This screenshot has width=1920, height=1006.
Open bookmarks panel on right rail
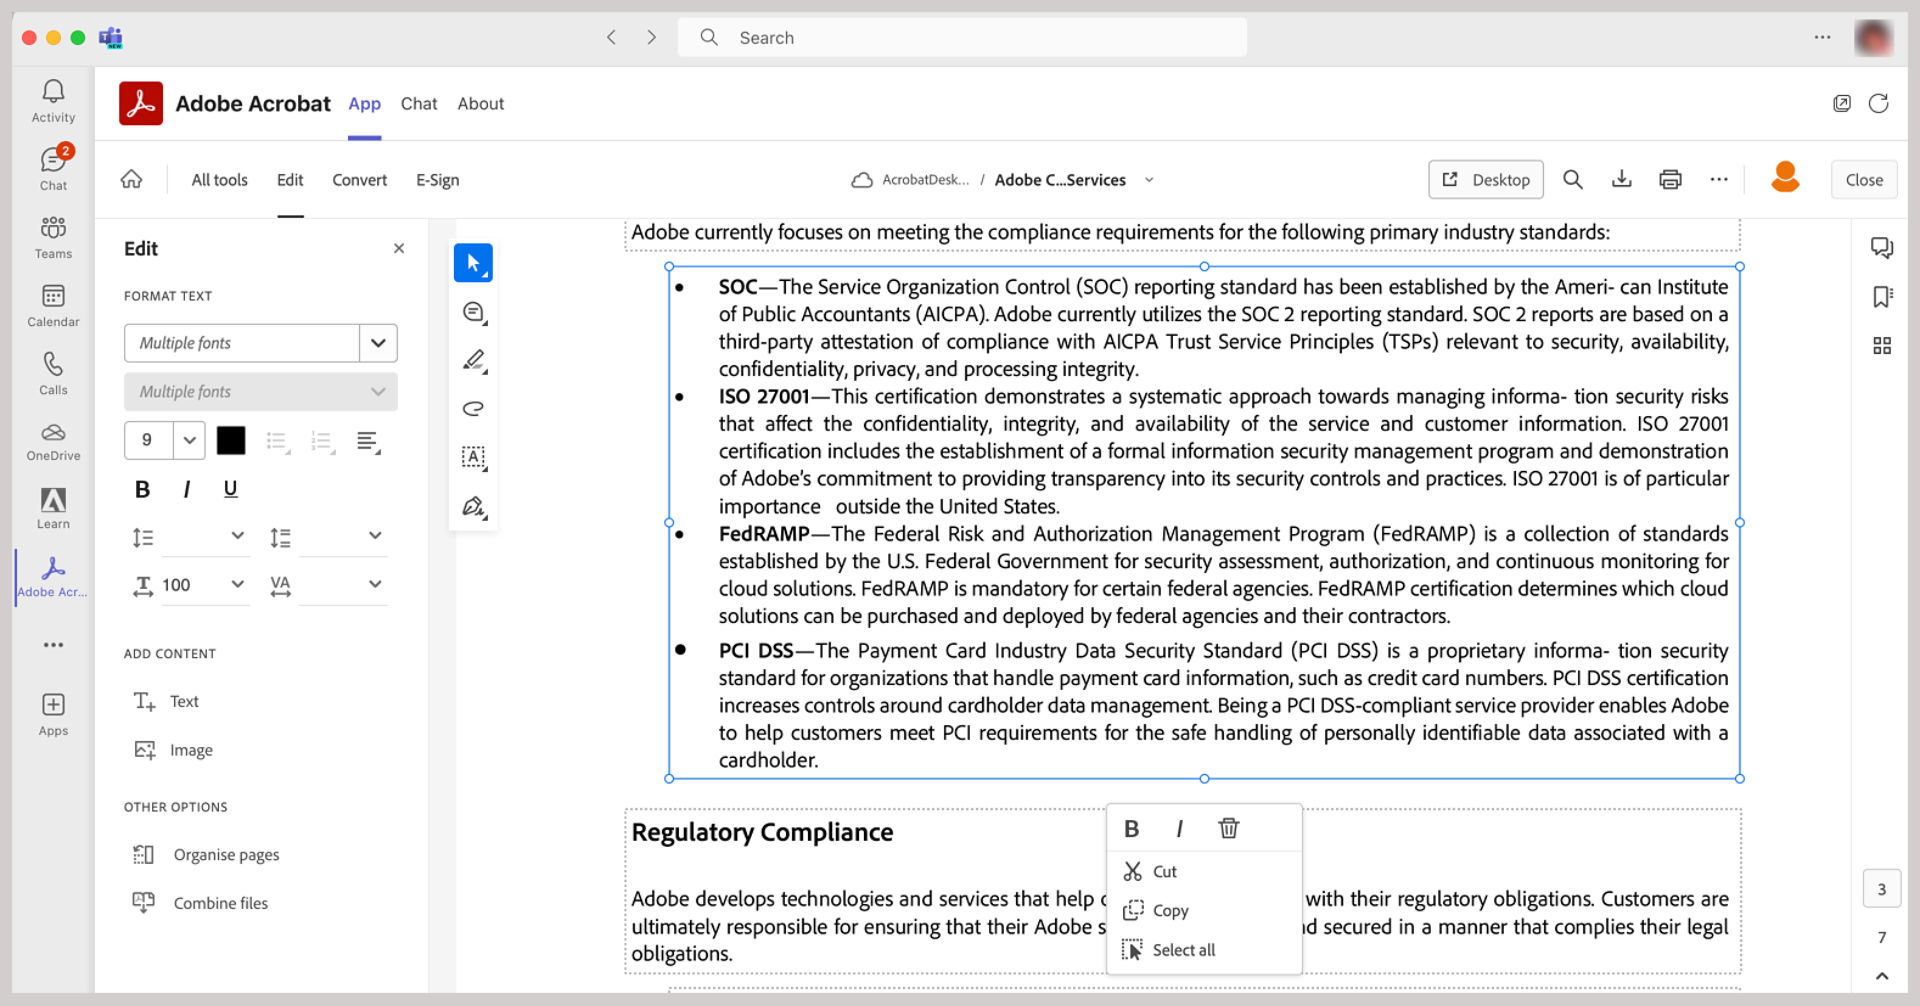[x=1881, y=296]
